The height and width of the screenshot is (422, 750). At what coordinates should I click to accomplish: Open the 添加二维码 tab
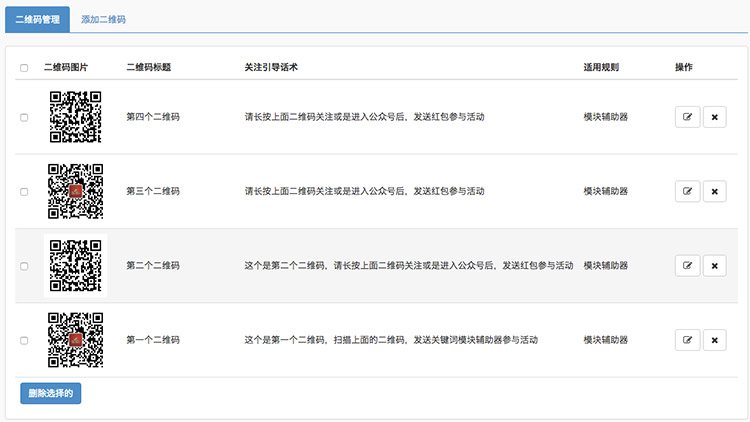[x=103, y=20]
